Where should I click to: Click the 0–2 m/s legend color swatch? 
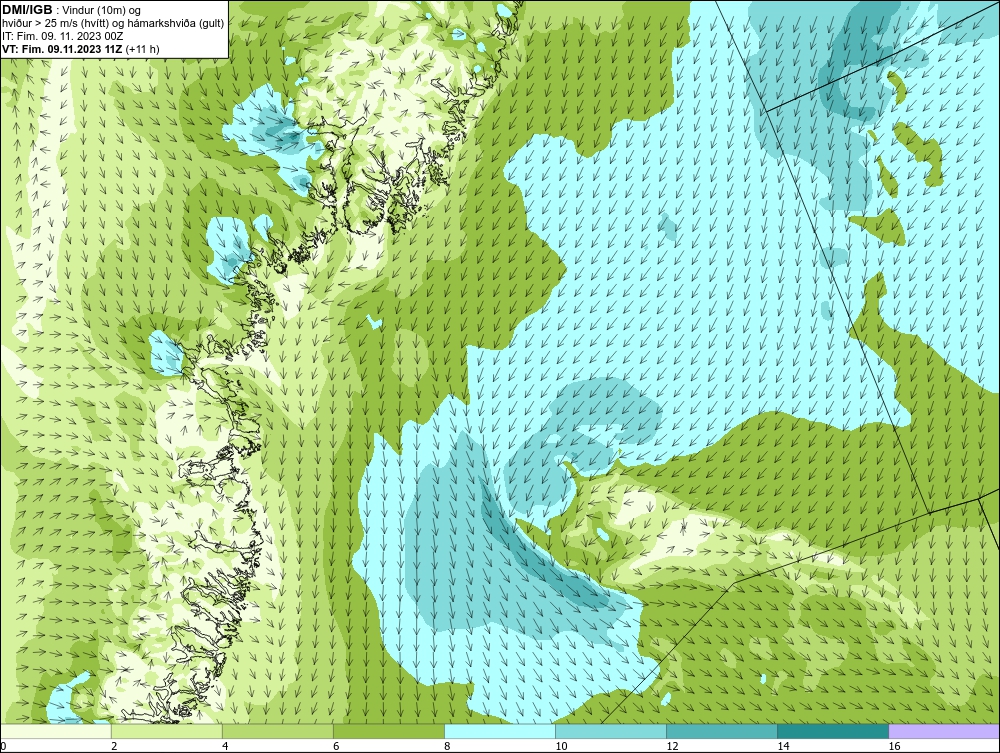(56, 731)
